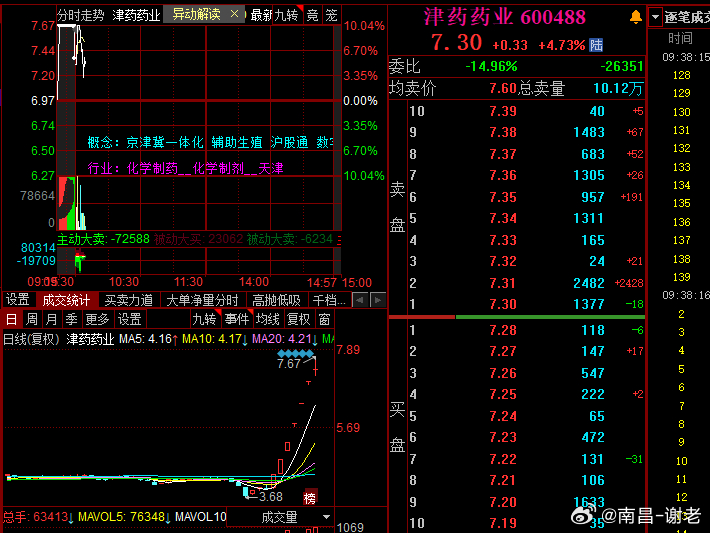Click the 陆 stock connect badge
Screen dimensions: 710x533
click(596, 45)
